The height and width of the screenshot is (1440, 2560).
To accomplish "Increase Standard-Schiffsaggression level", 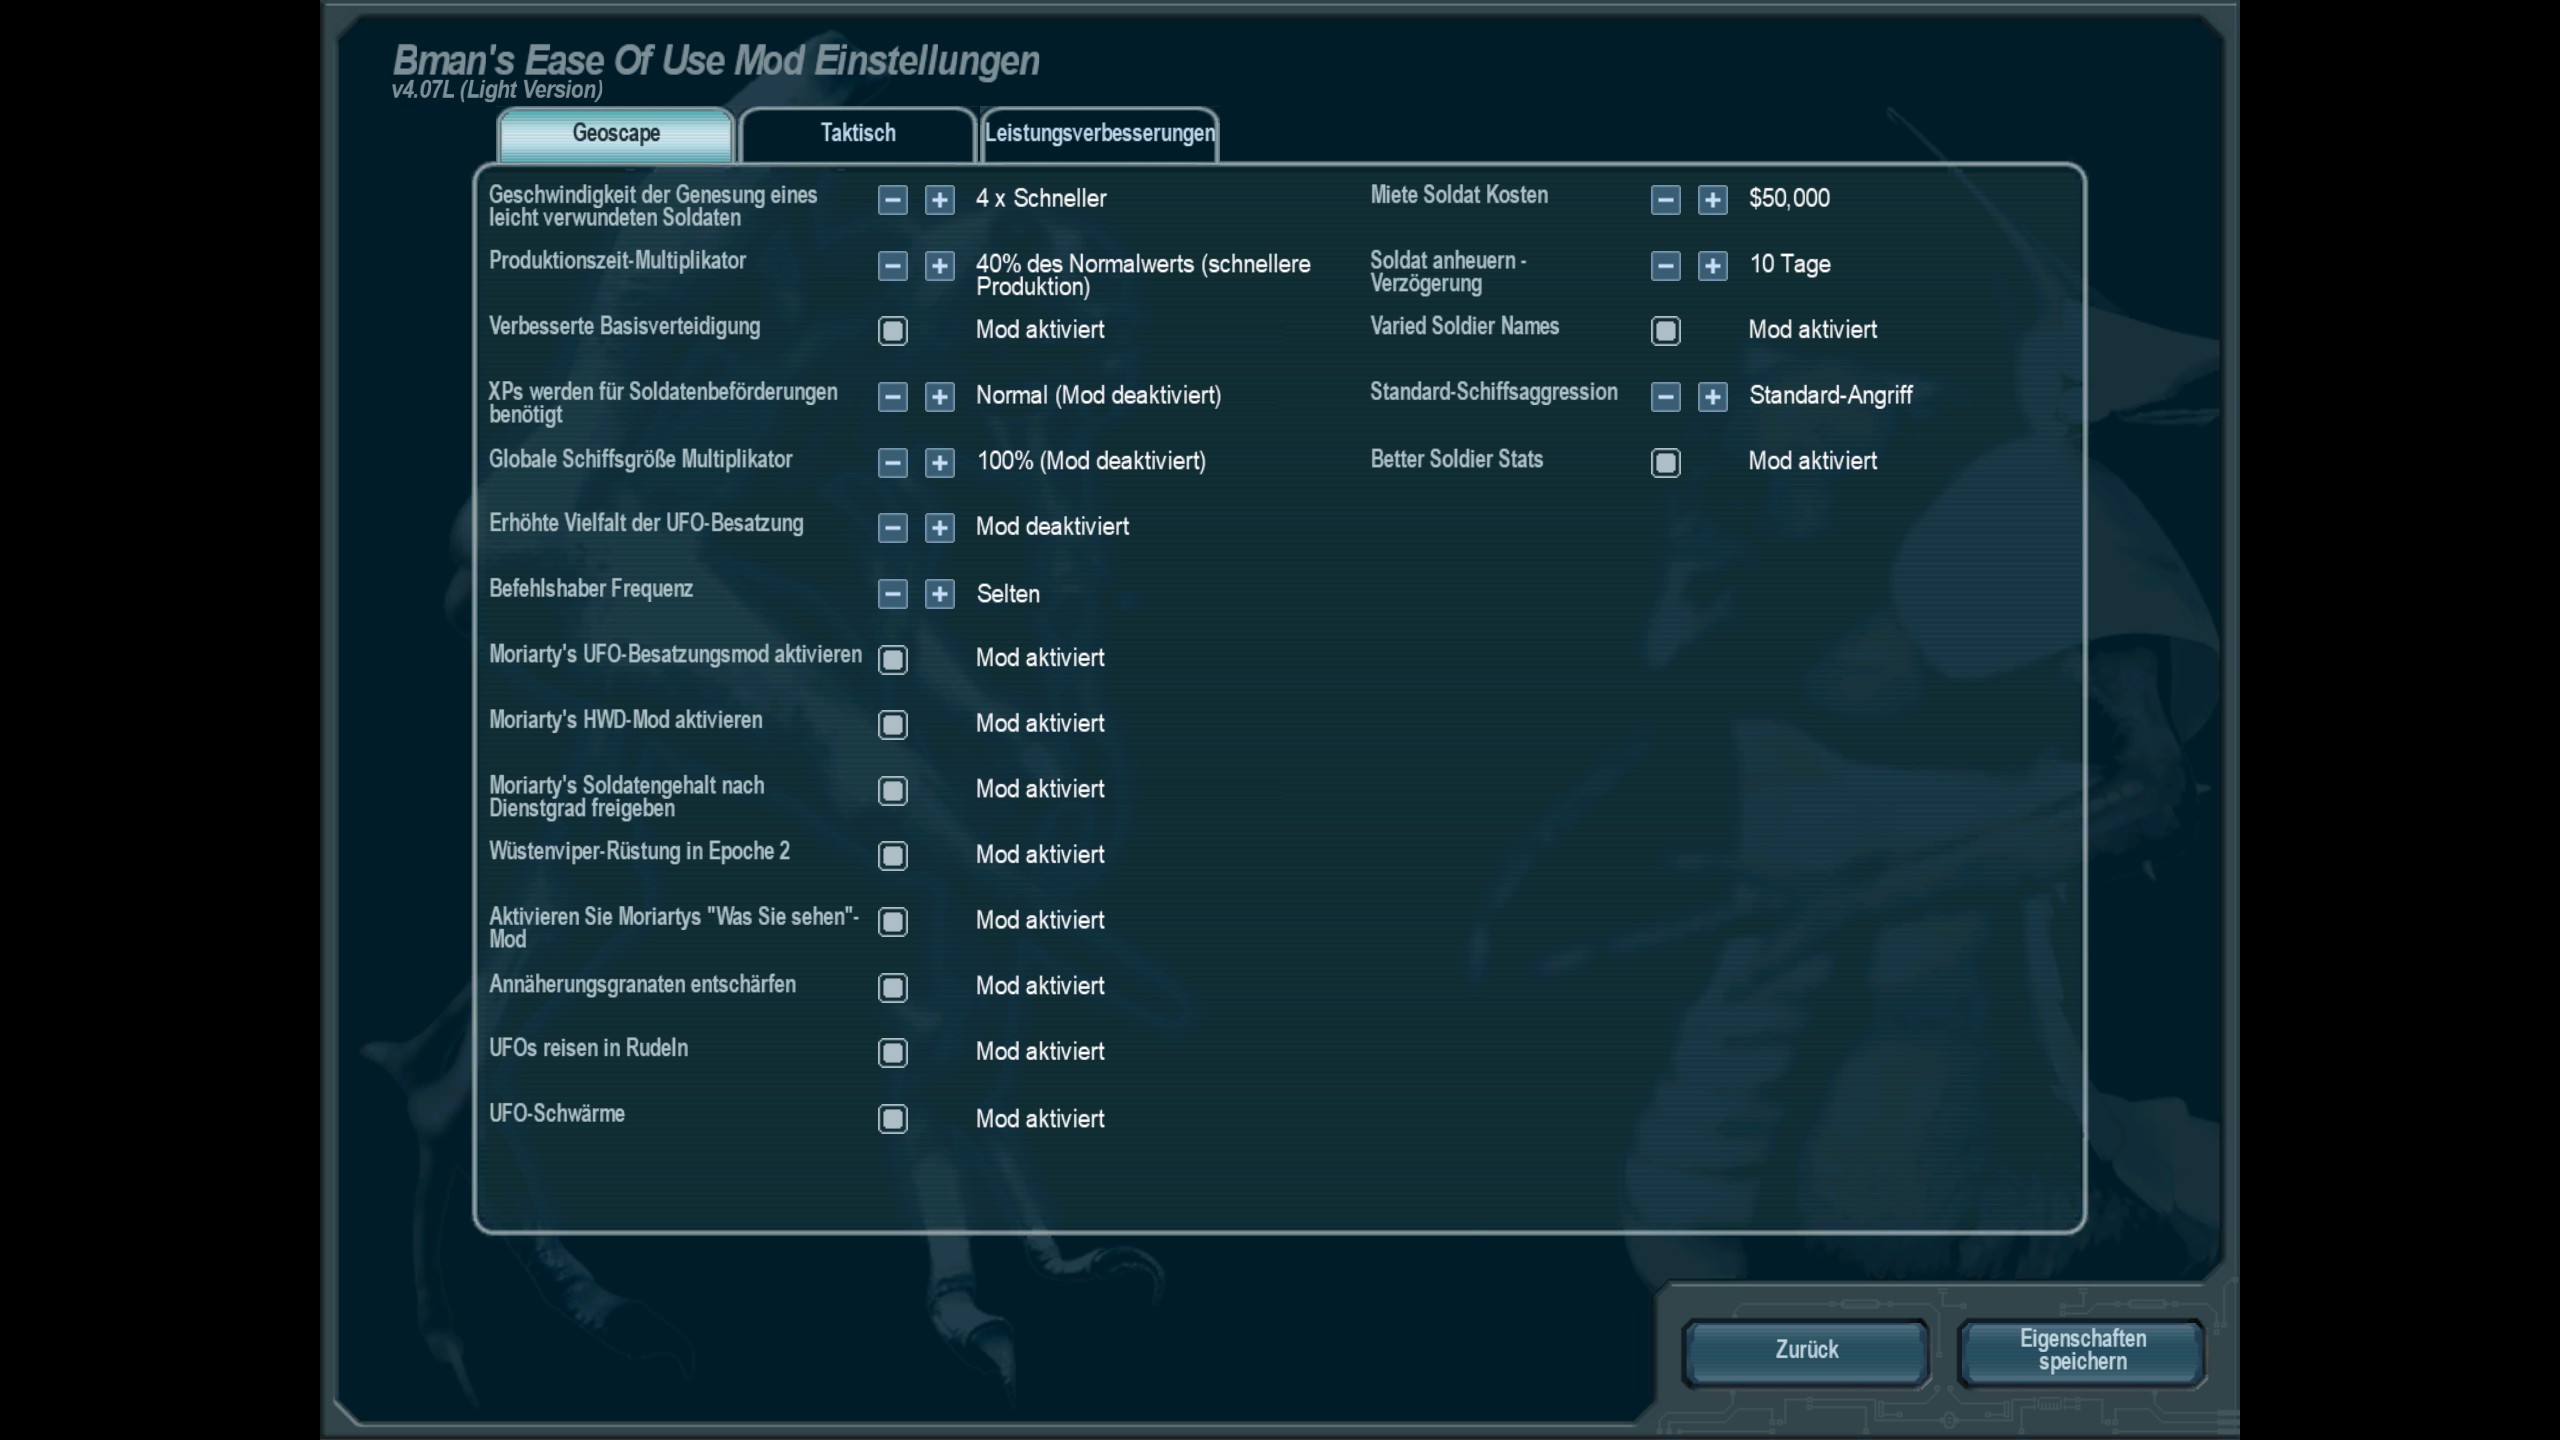I will pos(1712,397).
